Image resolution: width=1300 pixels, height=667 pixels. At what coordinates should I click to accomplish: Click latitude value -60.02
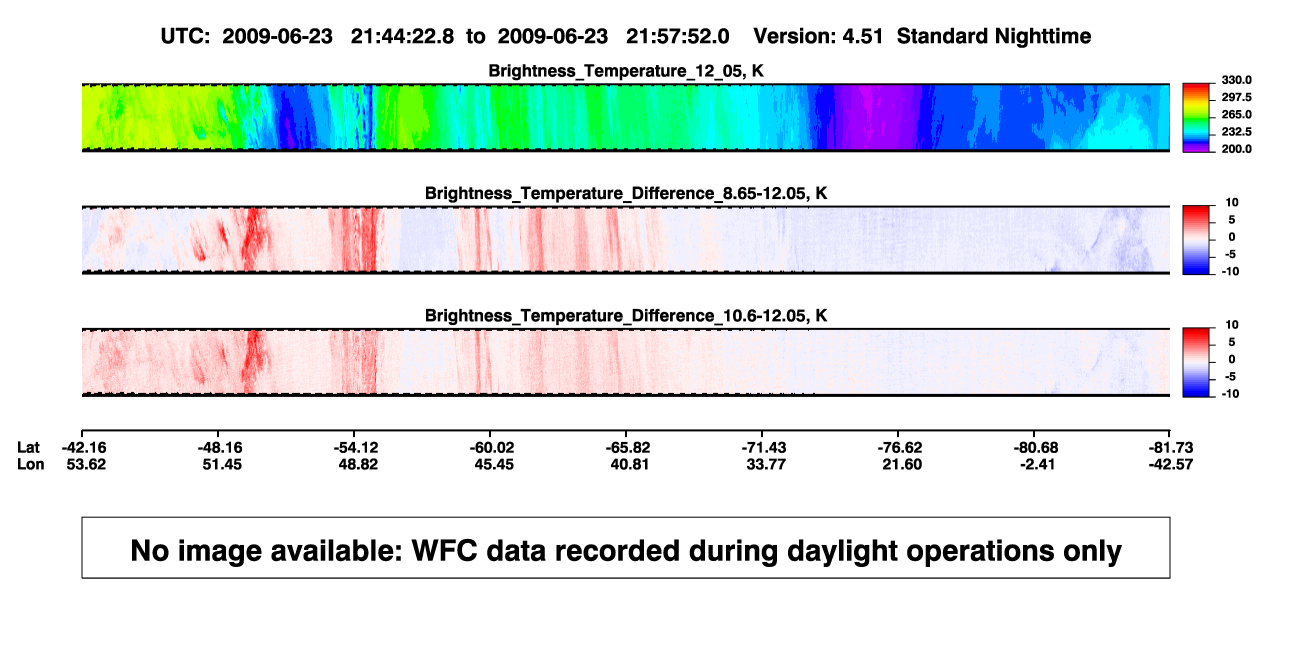pos(491,447)
